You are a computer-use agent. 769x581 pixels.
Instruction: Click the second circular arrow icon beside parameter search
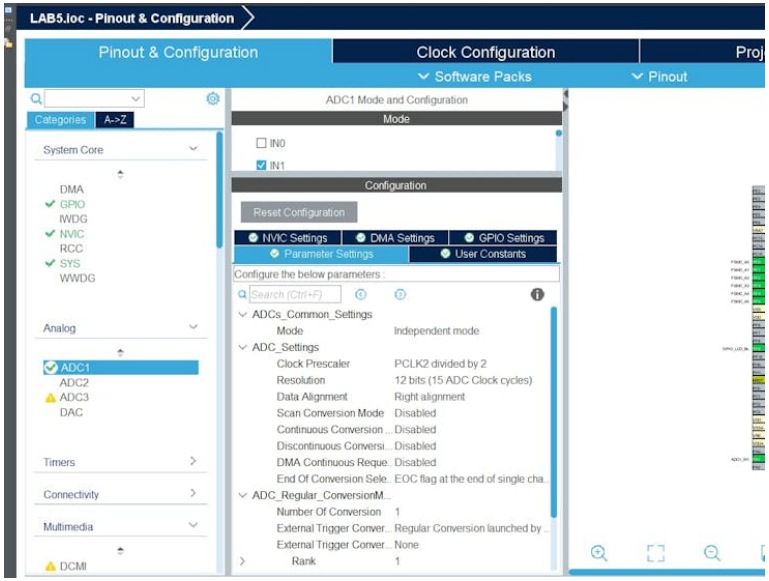click(x=400, y=294)
